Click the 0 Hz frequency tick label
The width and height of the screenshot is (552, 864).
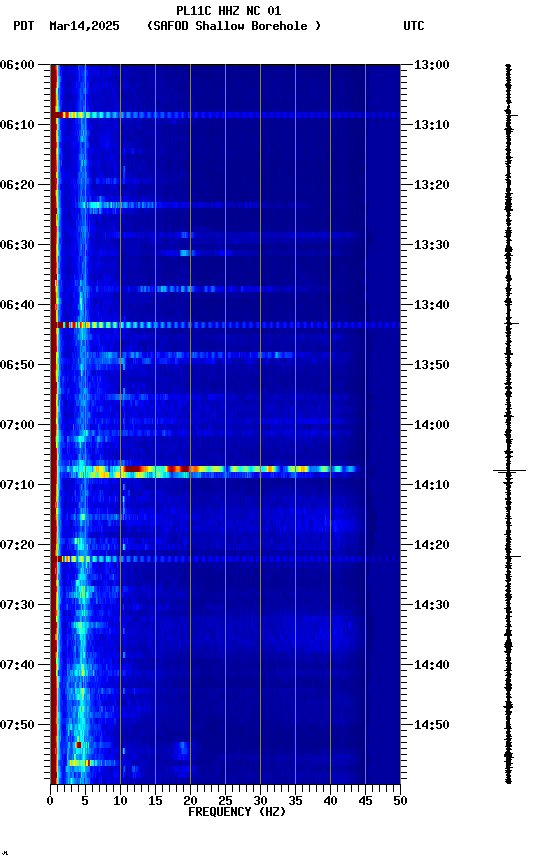[51, 801]
